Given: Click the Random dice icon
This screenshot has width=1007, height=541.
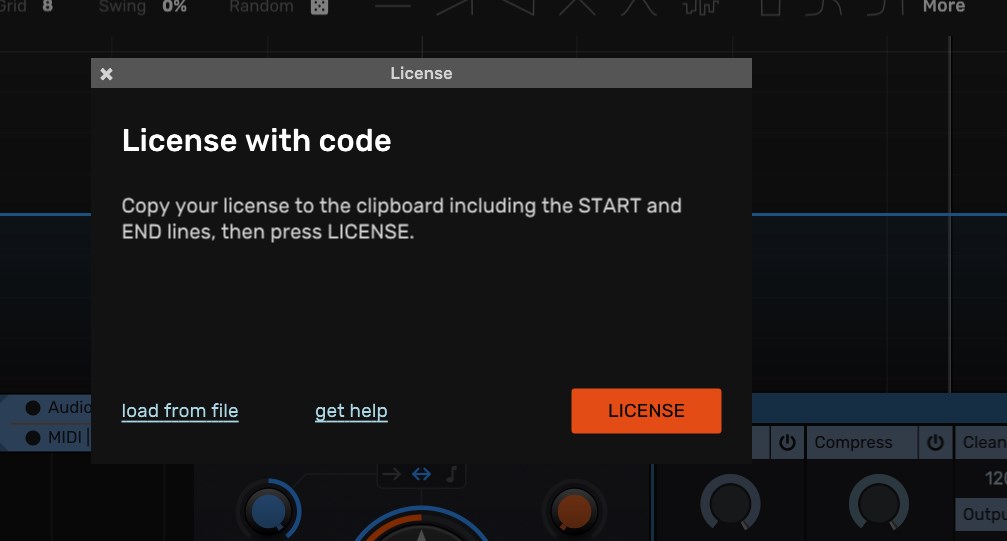Looking at the screenshot, I should click(x=318, y=7).
